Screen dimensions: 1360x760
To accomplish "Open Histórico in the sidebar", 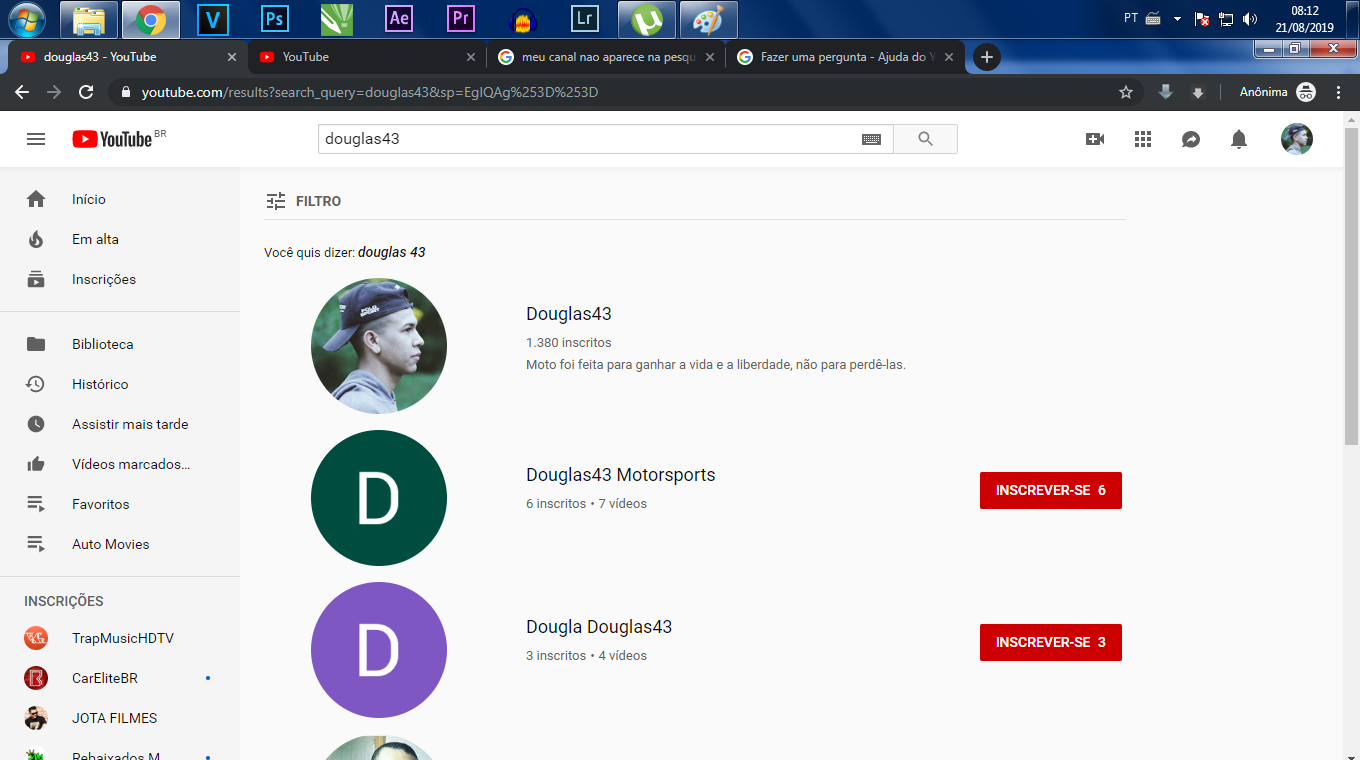I will point(120,384).
